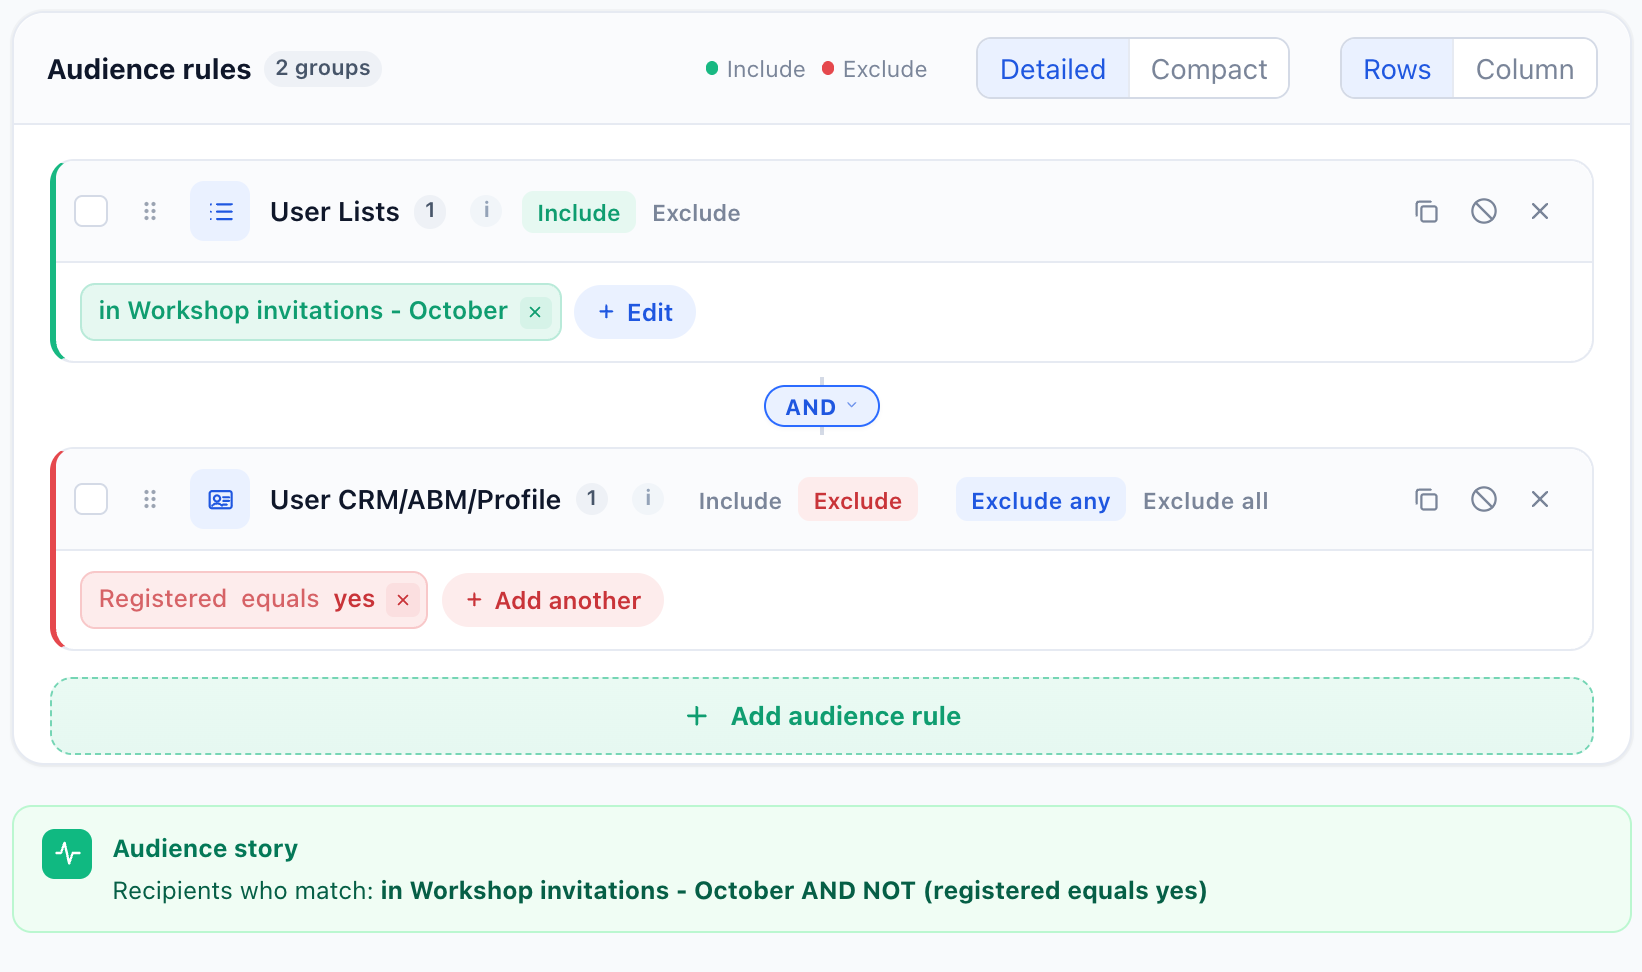Switch to Detailed view

(1053, 69)
